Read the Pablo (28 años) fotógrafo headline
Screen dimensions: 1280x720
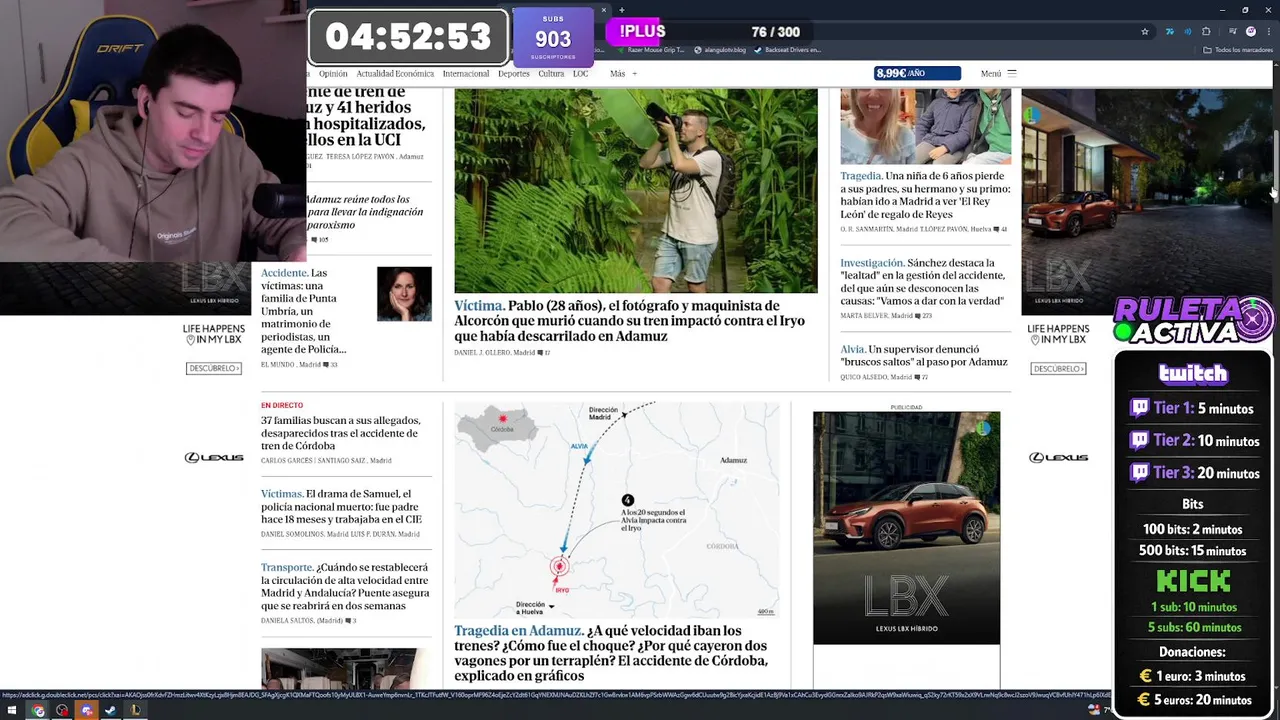pyautogui.click(x=629, y=321)
